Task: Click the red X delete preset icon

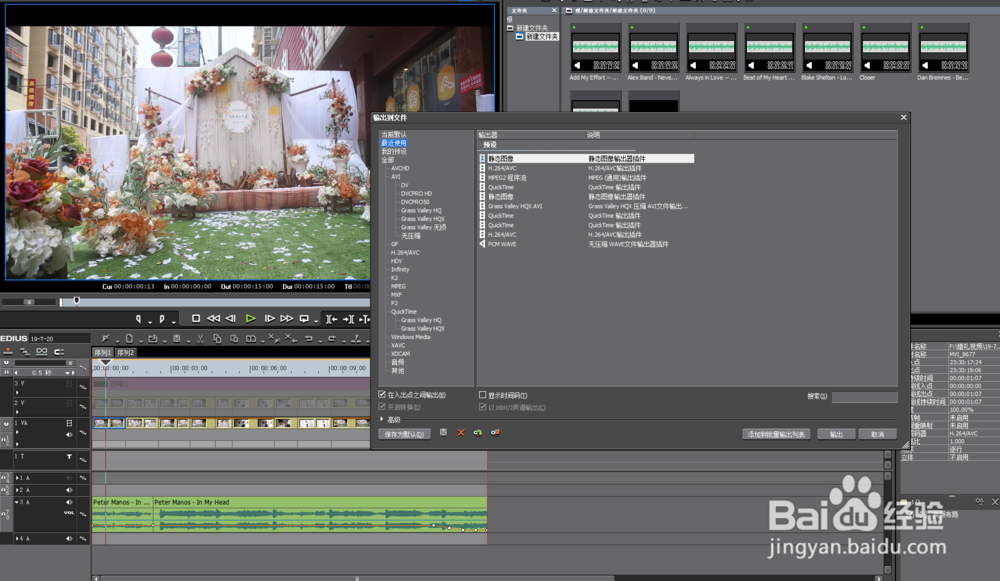Action: (460, 432)
